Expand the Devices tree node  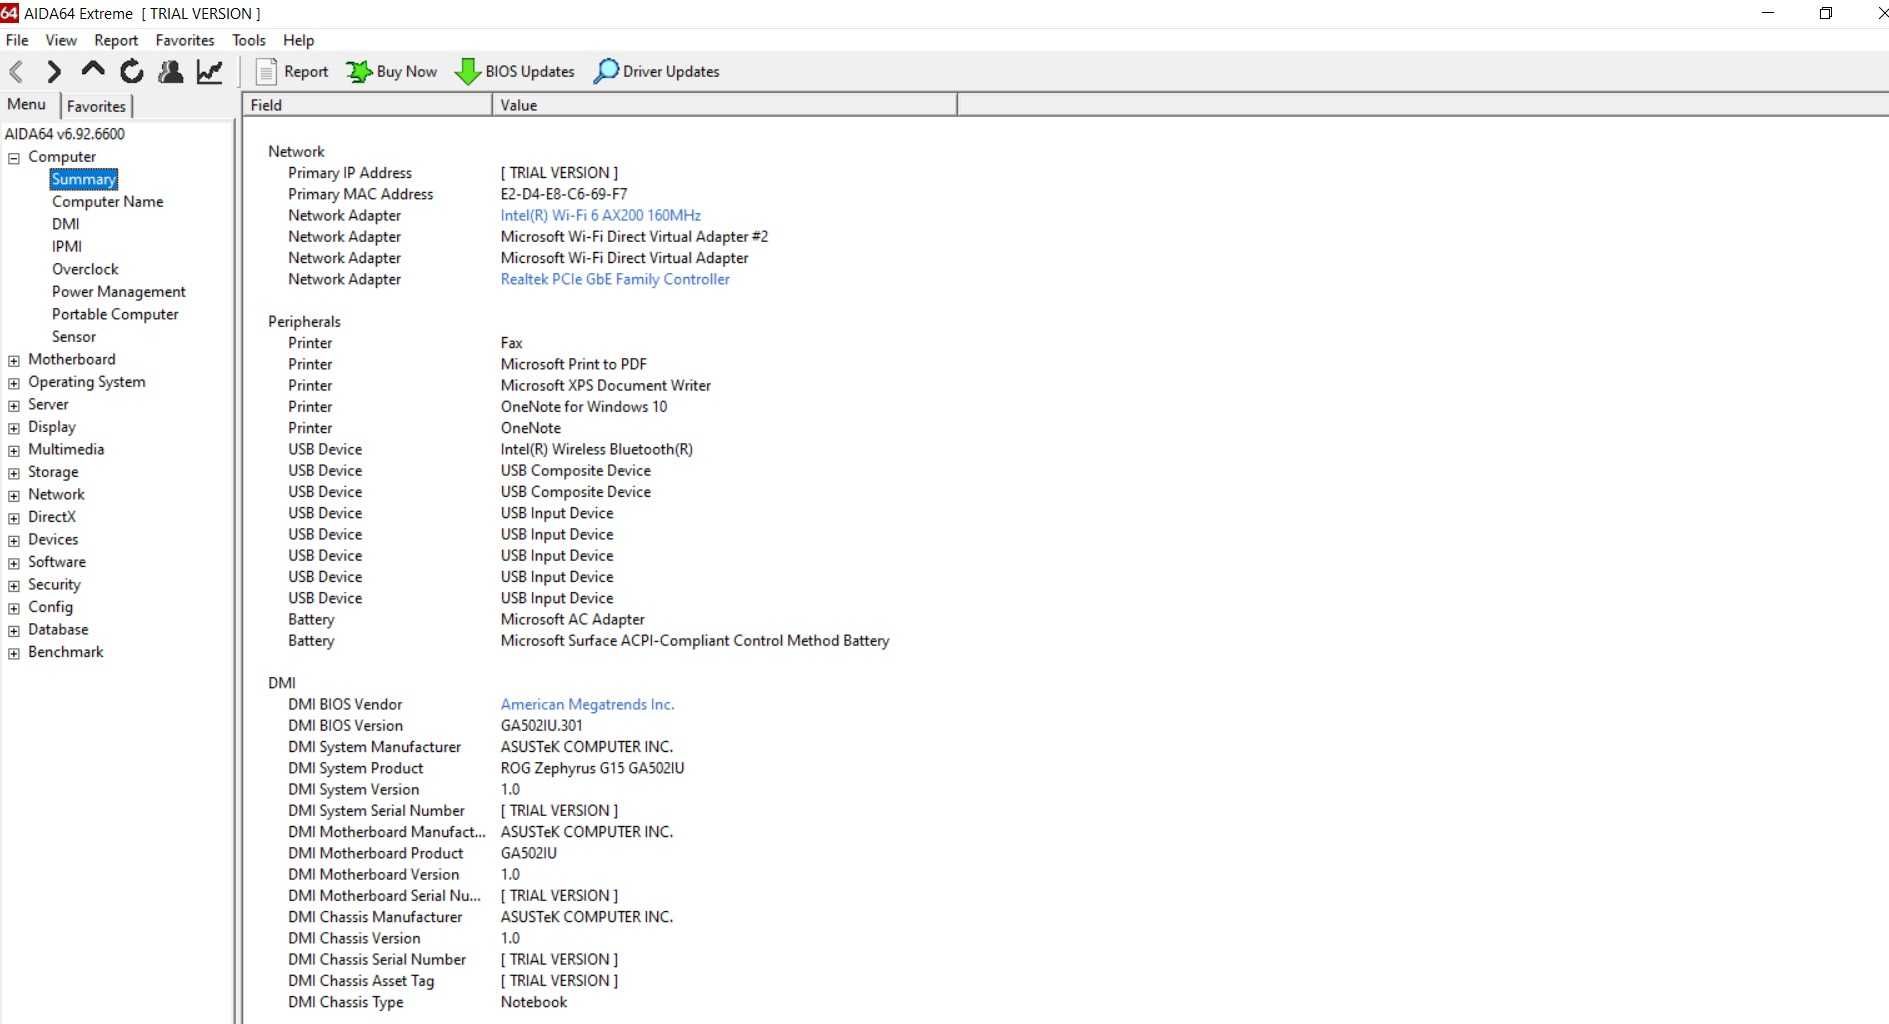tap(14, 541)
